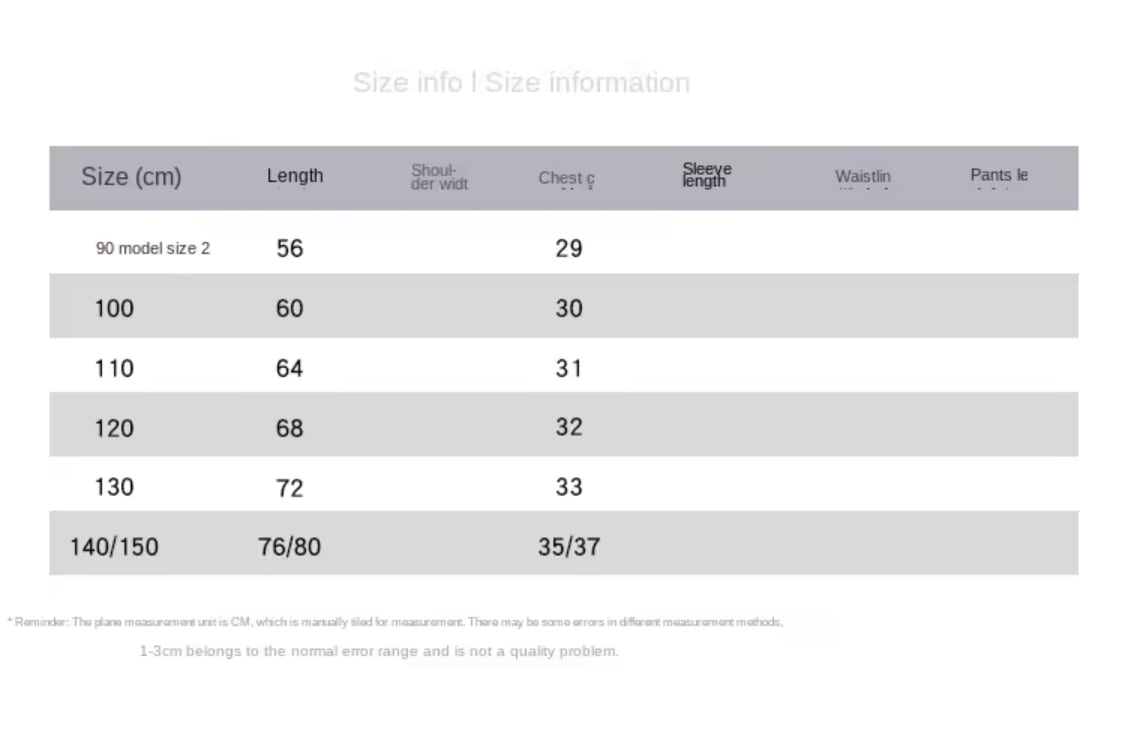1125x747 pixels.
Task: Click the "1-3cm belongs to the normal error range" note
Action: 379,651
